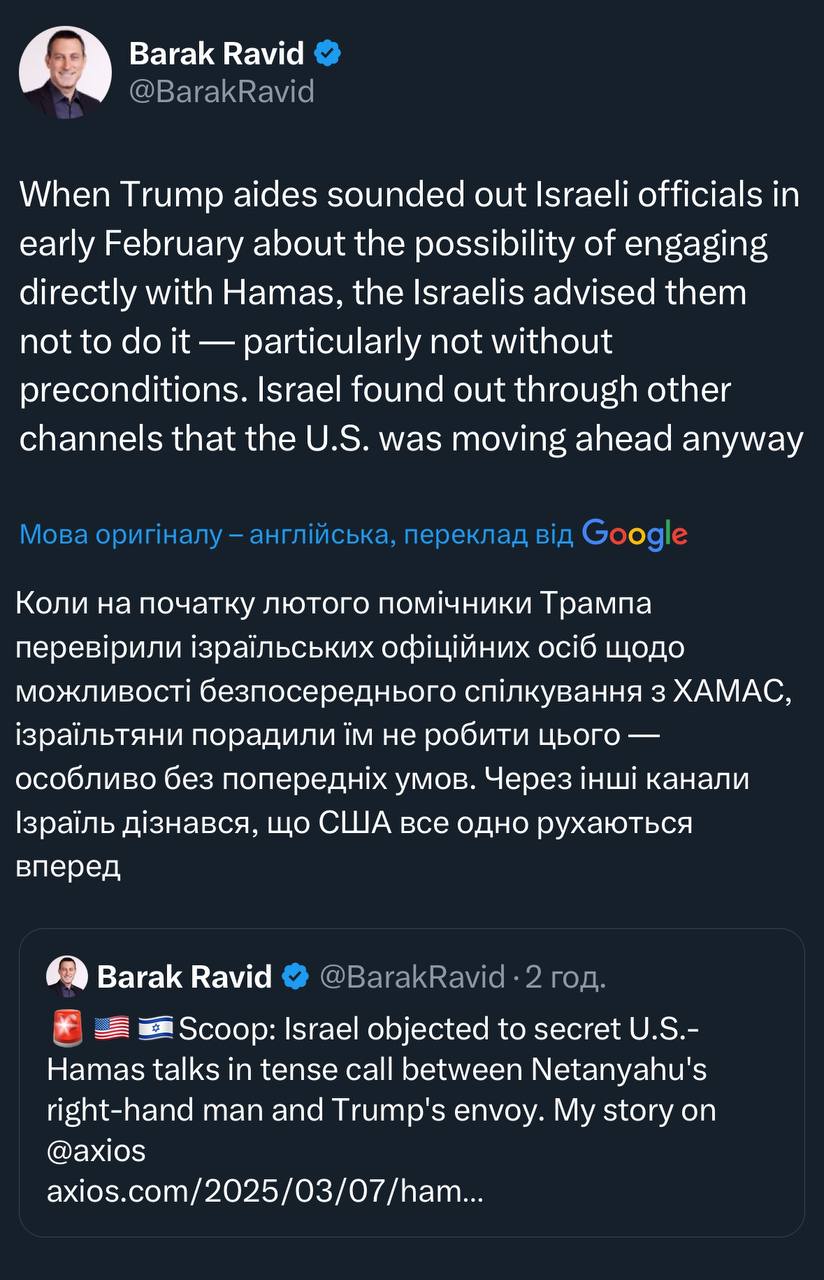This screenshot has height=1280, width=824.
Task: Click the red siren emoji
Action: 66,1028
